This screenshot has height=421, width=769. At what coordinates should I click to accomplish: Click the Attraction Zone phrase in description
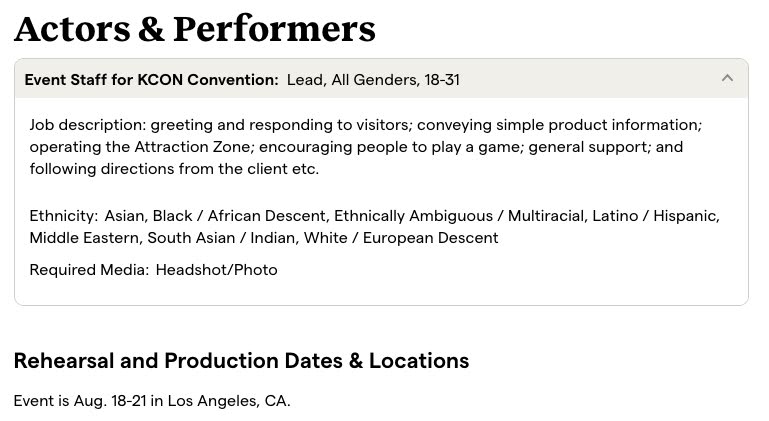click(192, 147)
